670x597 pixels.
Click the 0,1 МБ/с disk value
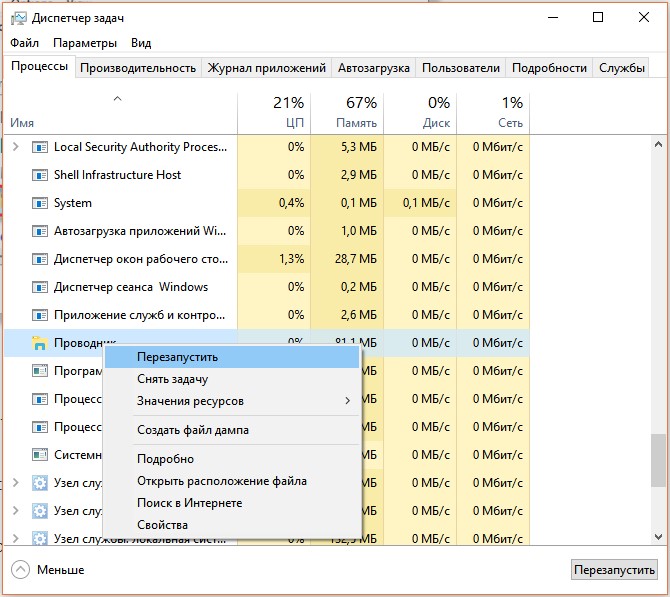click(426, 203)
